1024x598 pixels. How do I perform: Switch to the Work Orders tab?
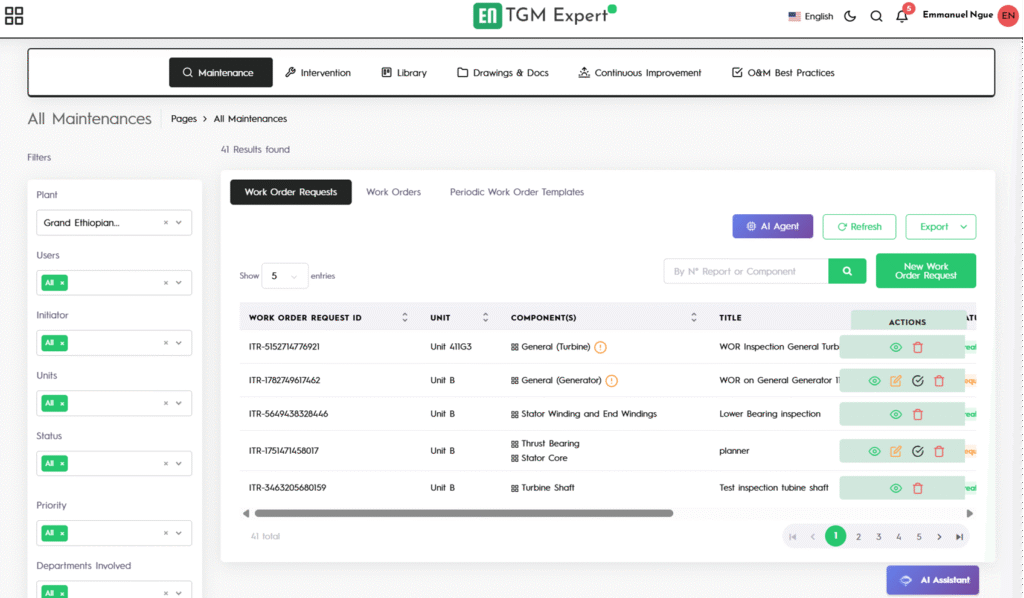393,192
